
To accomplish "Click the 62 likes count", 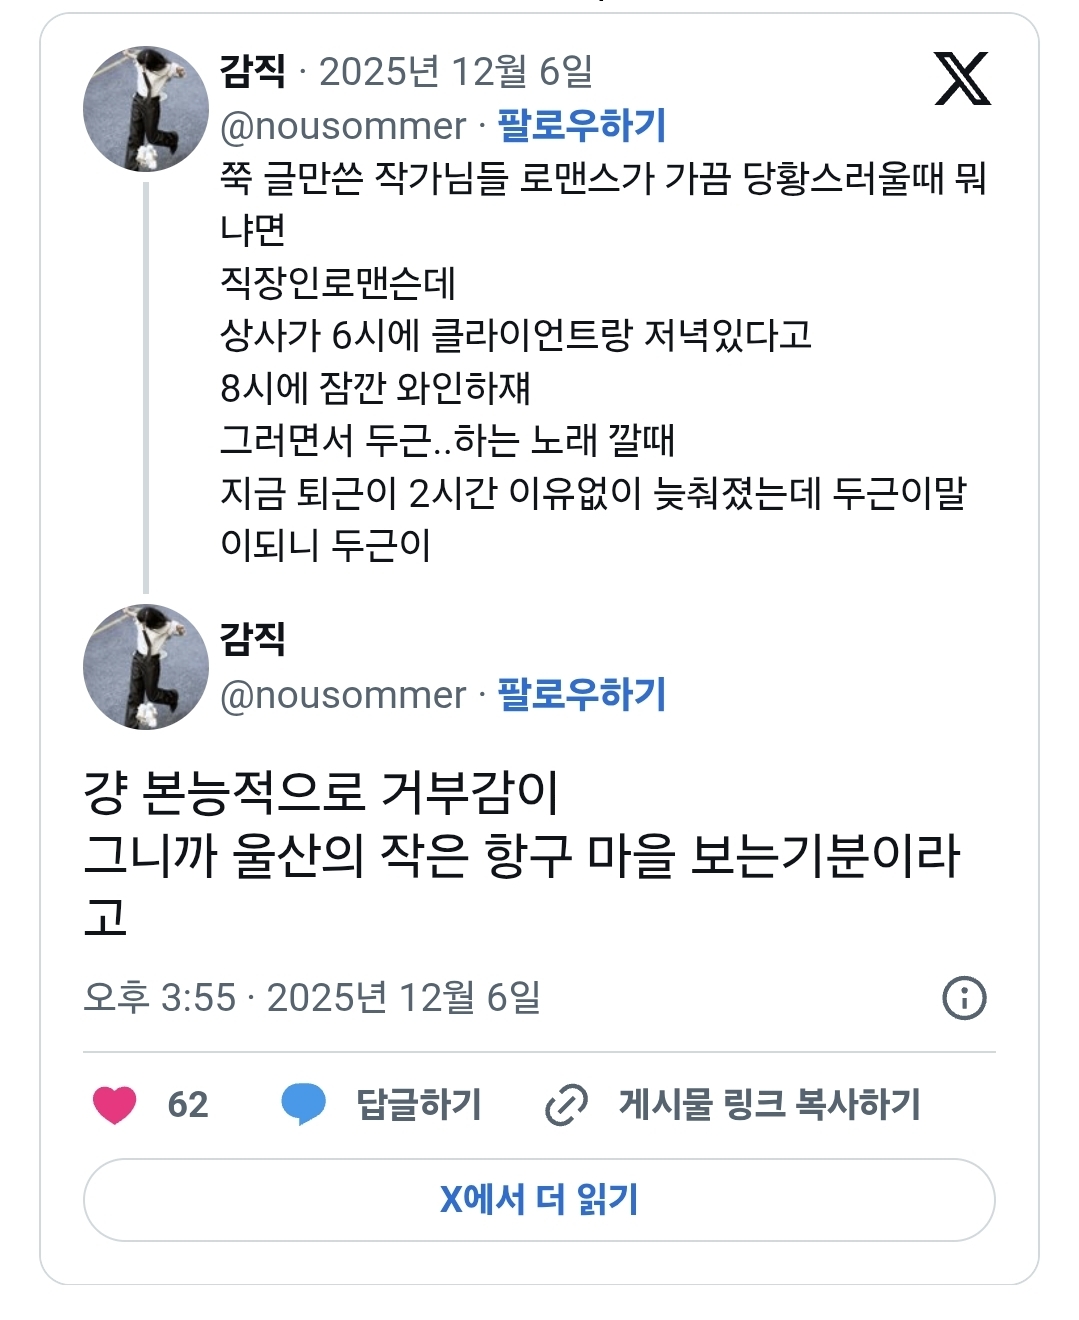I will coord(188,1104).
